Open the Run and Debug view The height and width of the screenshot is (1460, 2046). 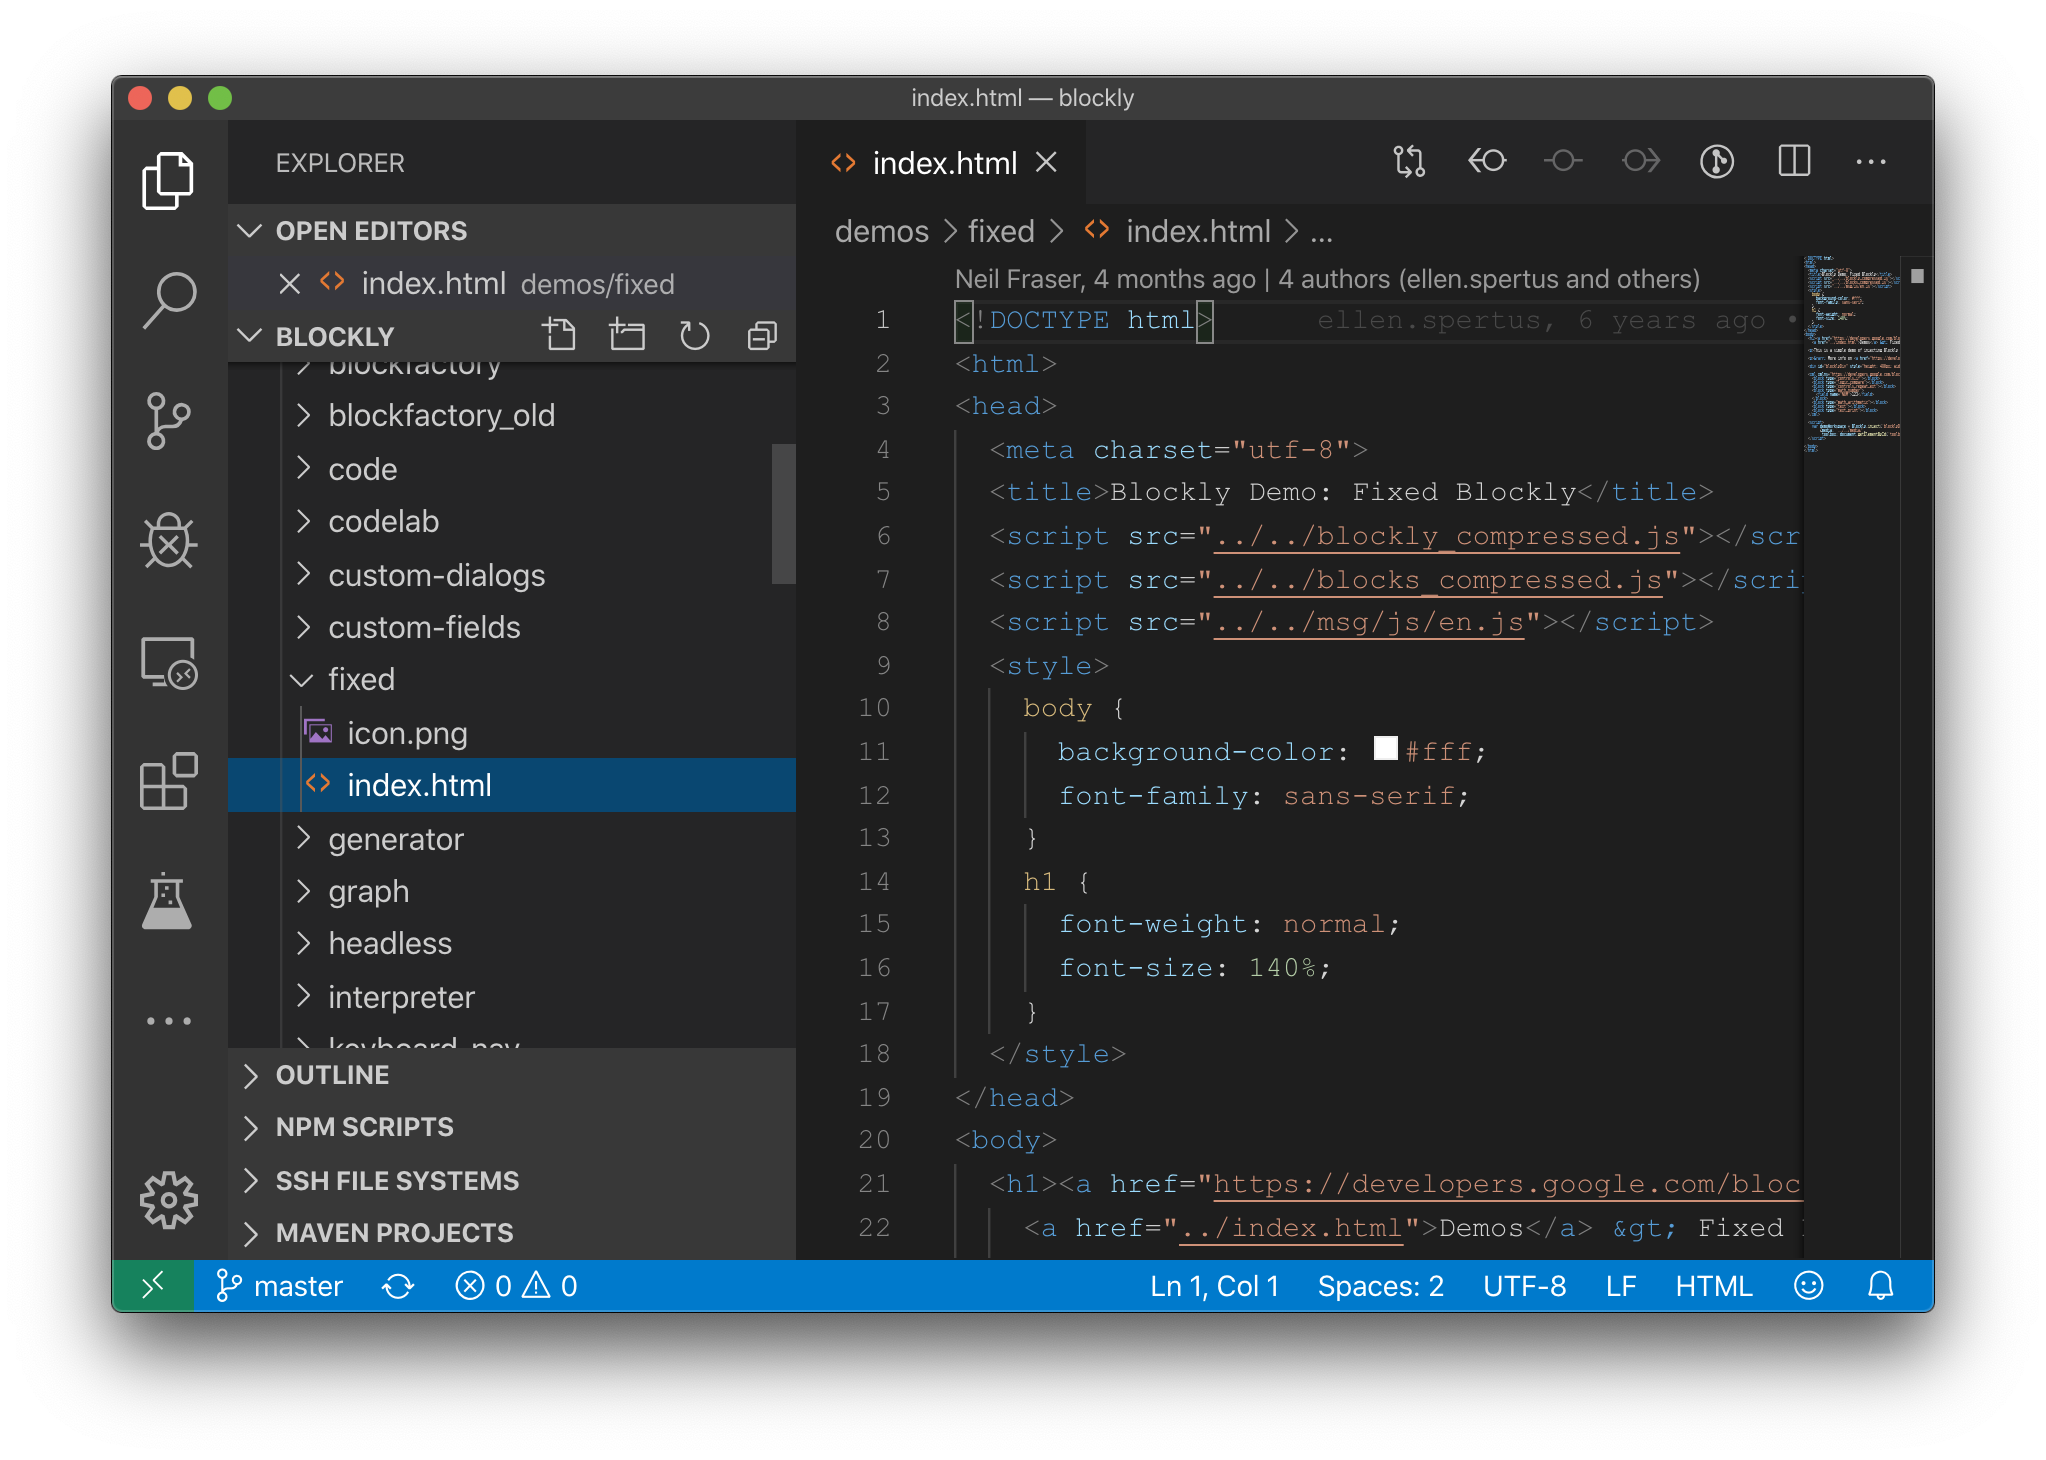169,542
